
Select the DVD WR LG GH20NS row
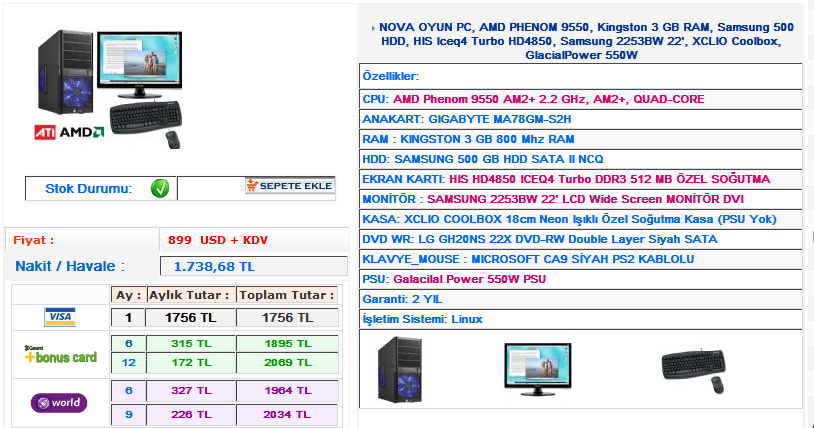click(580, 239)
